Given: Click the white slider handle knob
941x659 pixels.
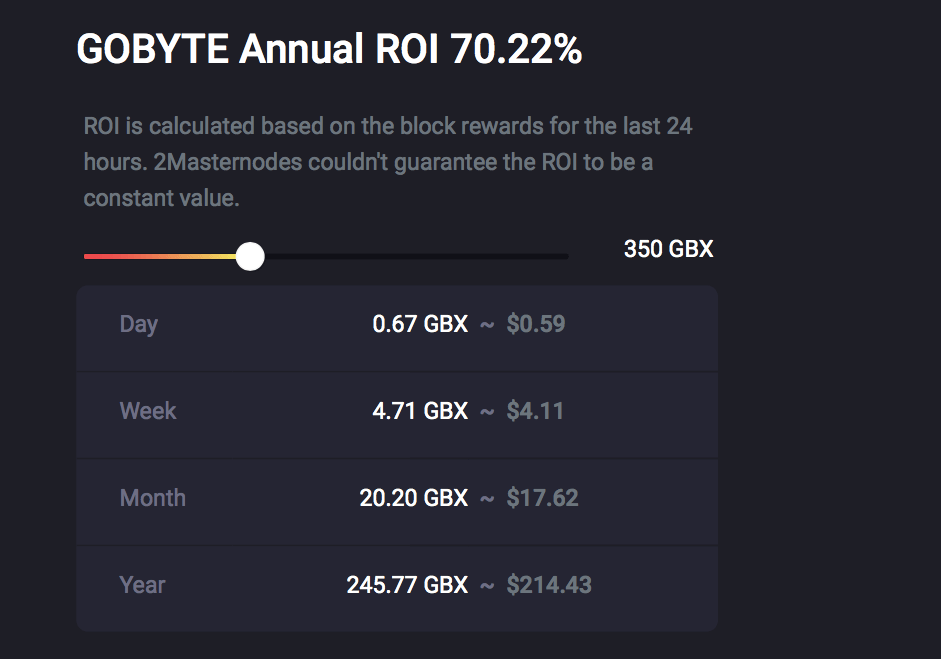Looking at the screenshot, I should click(x=250, y=257).
